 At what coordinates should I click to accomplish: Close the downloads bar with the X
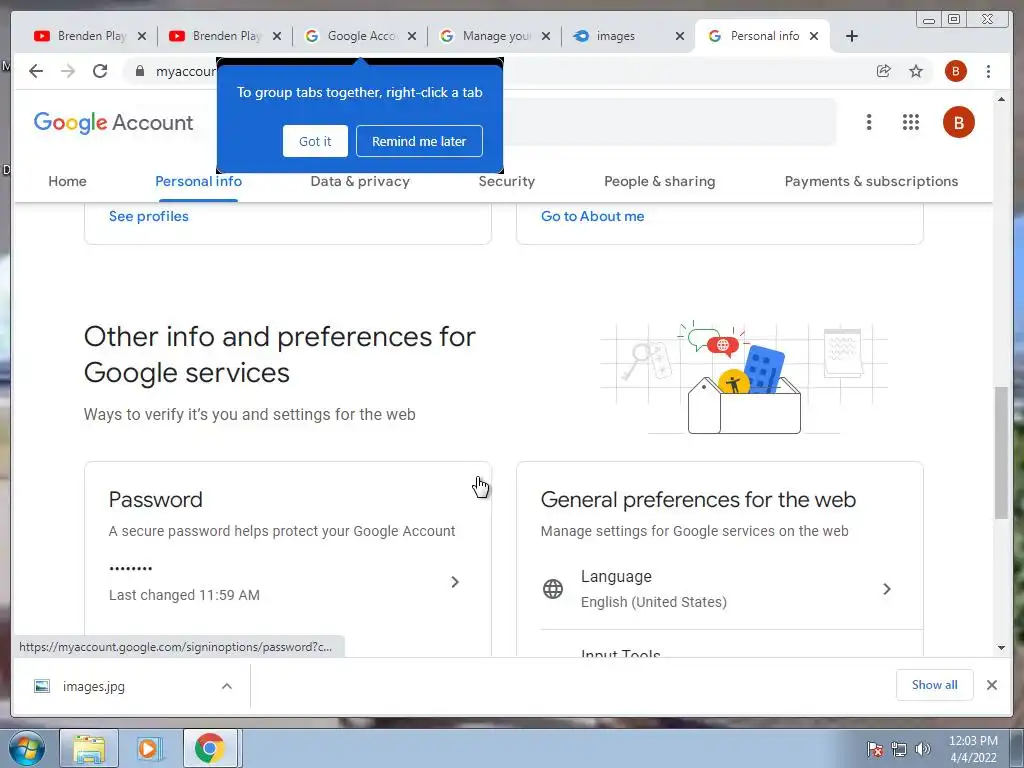coord(991,685)
